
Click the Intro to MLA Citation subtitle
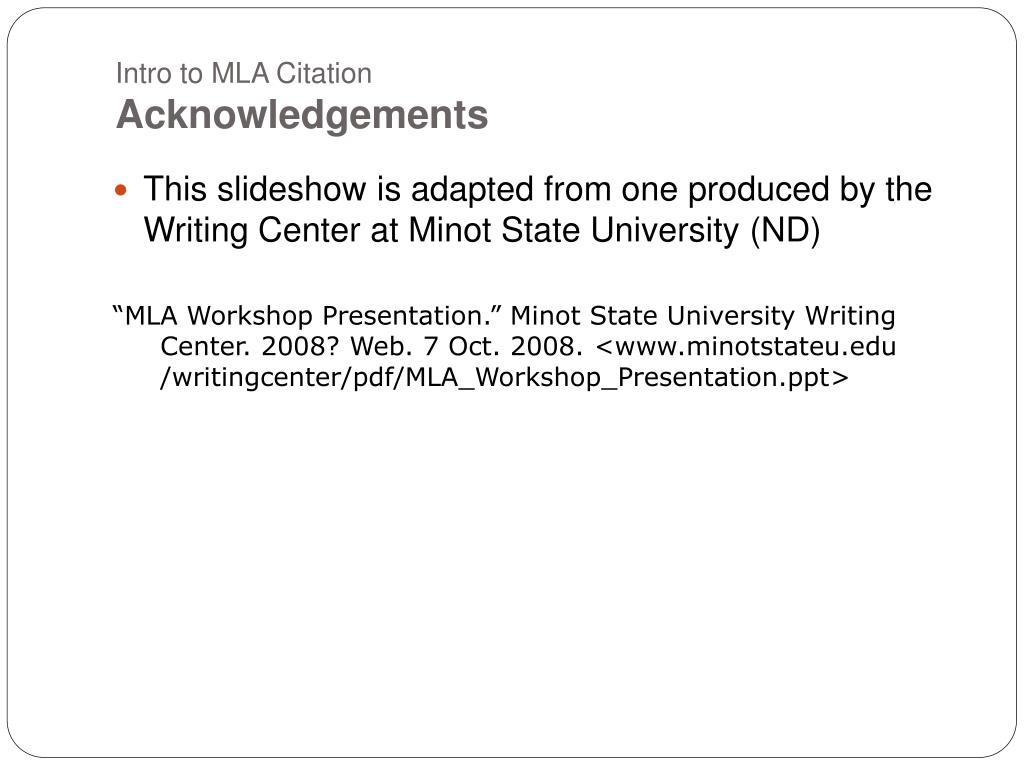(244, 73)
